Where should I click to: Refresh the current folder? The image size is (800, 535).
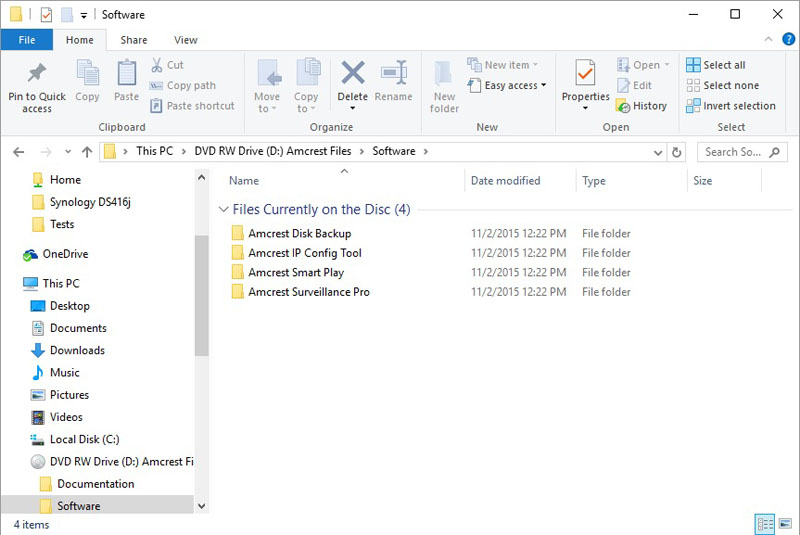point(677,152)
